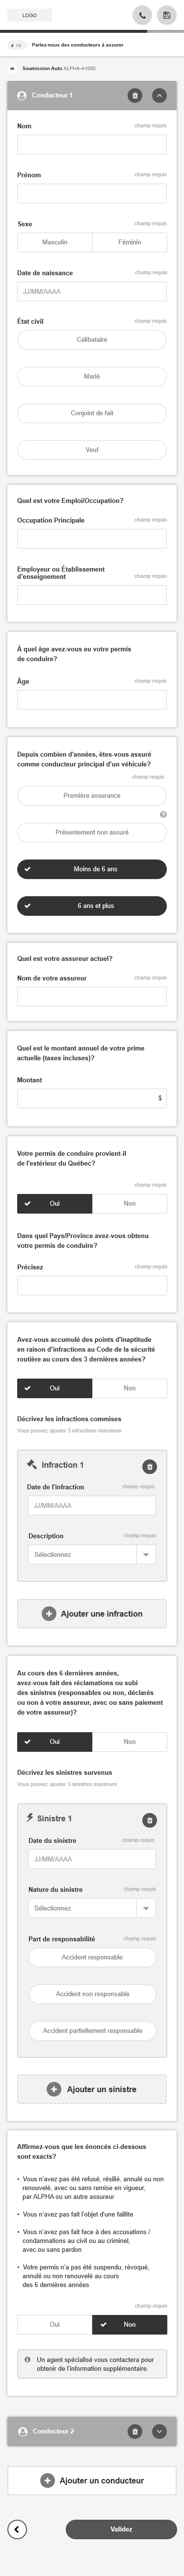Select Féminin for Sexe
This screenshot has height=2576, width=184.
coord(129,242)
